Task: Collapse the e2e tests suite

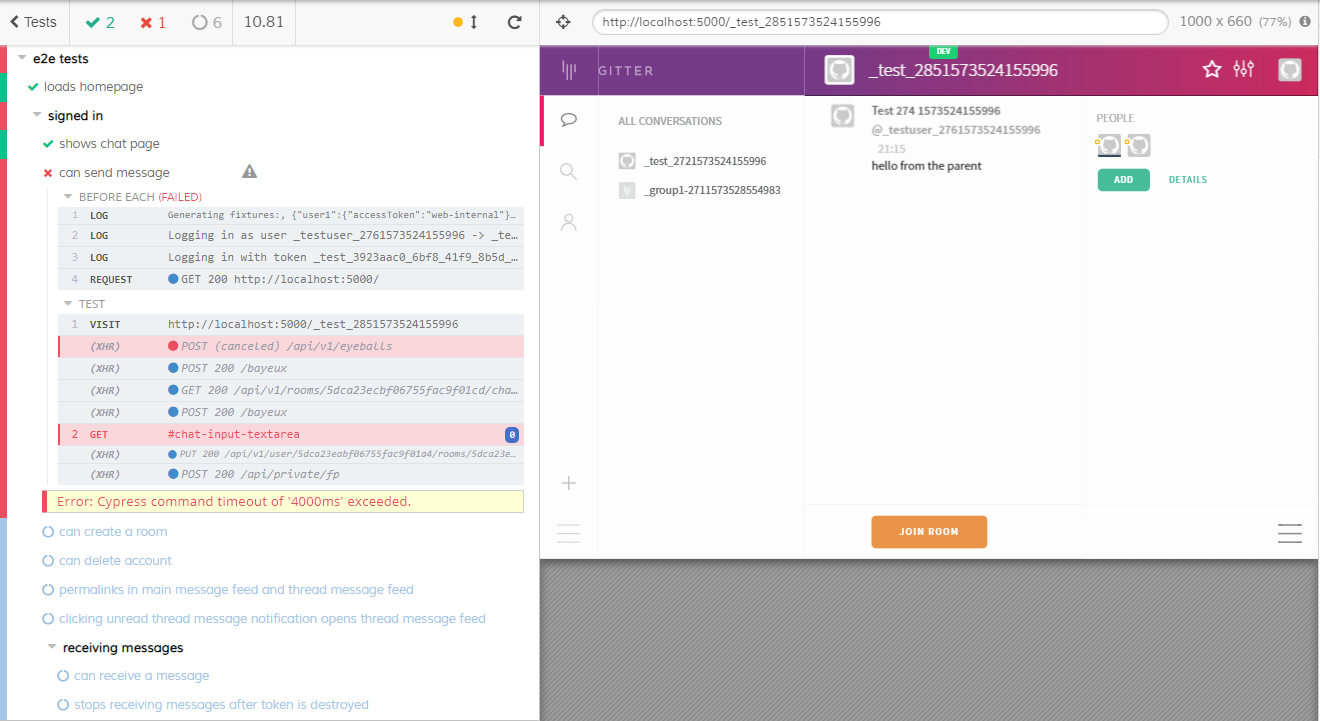Action: pyautogui.click(x=22, y=59)
